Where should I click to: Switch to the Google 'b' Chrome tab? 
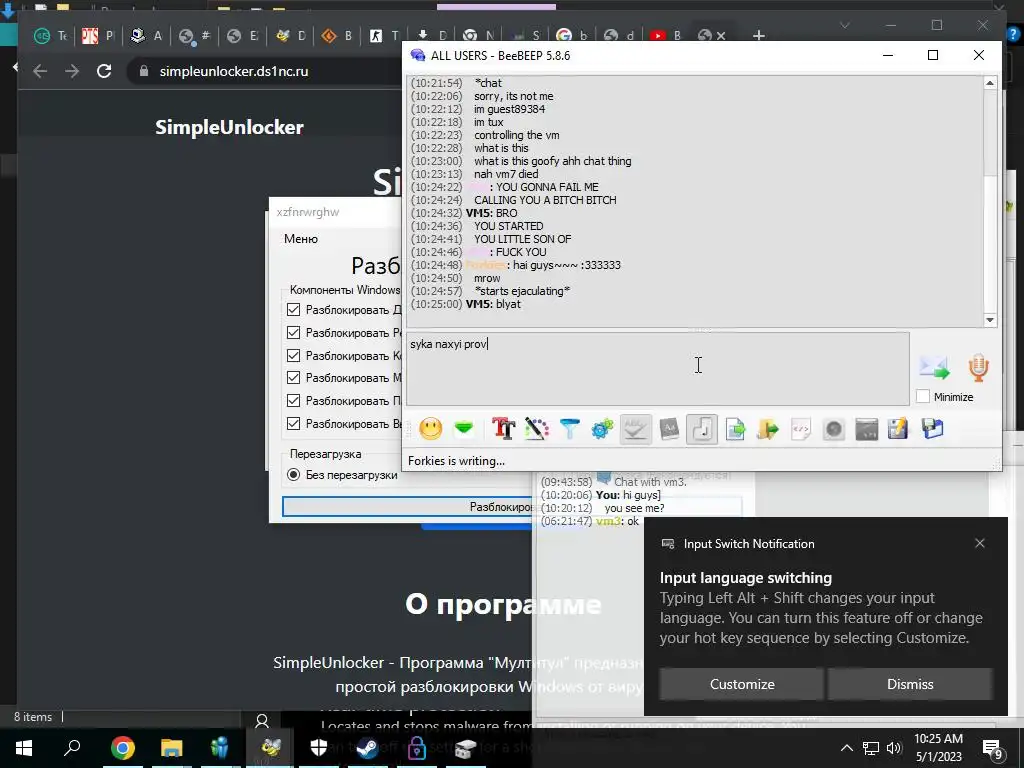coord(570,36)
